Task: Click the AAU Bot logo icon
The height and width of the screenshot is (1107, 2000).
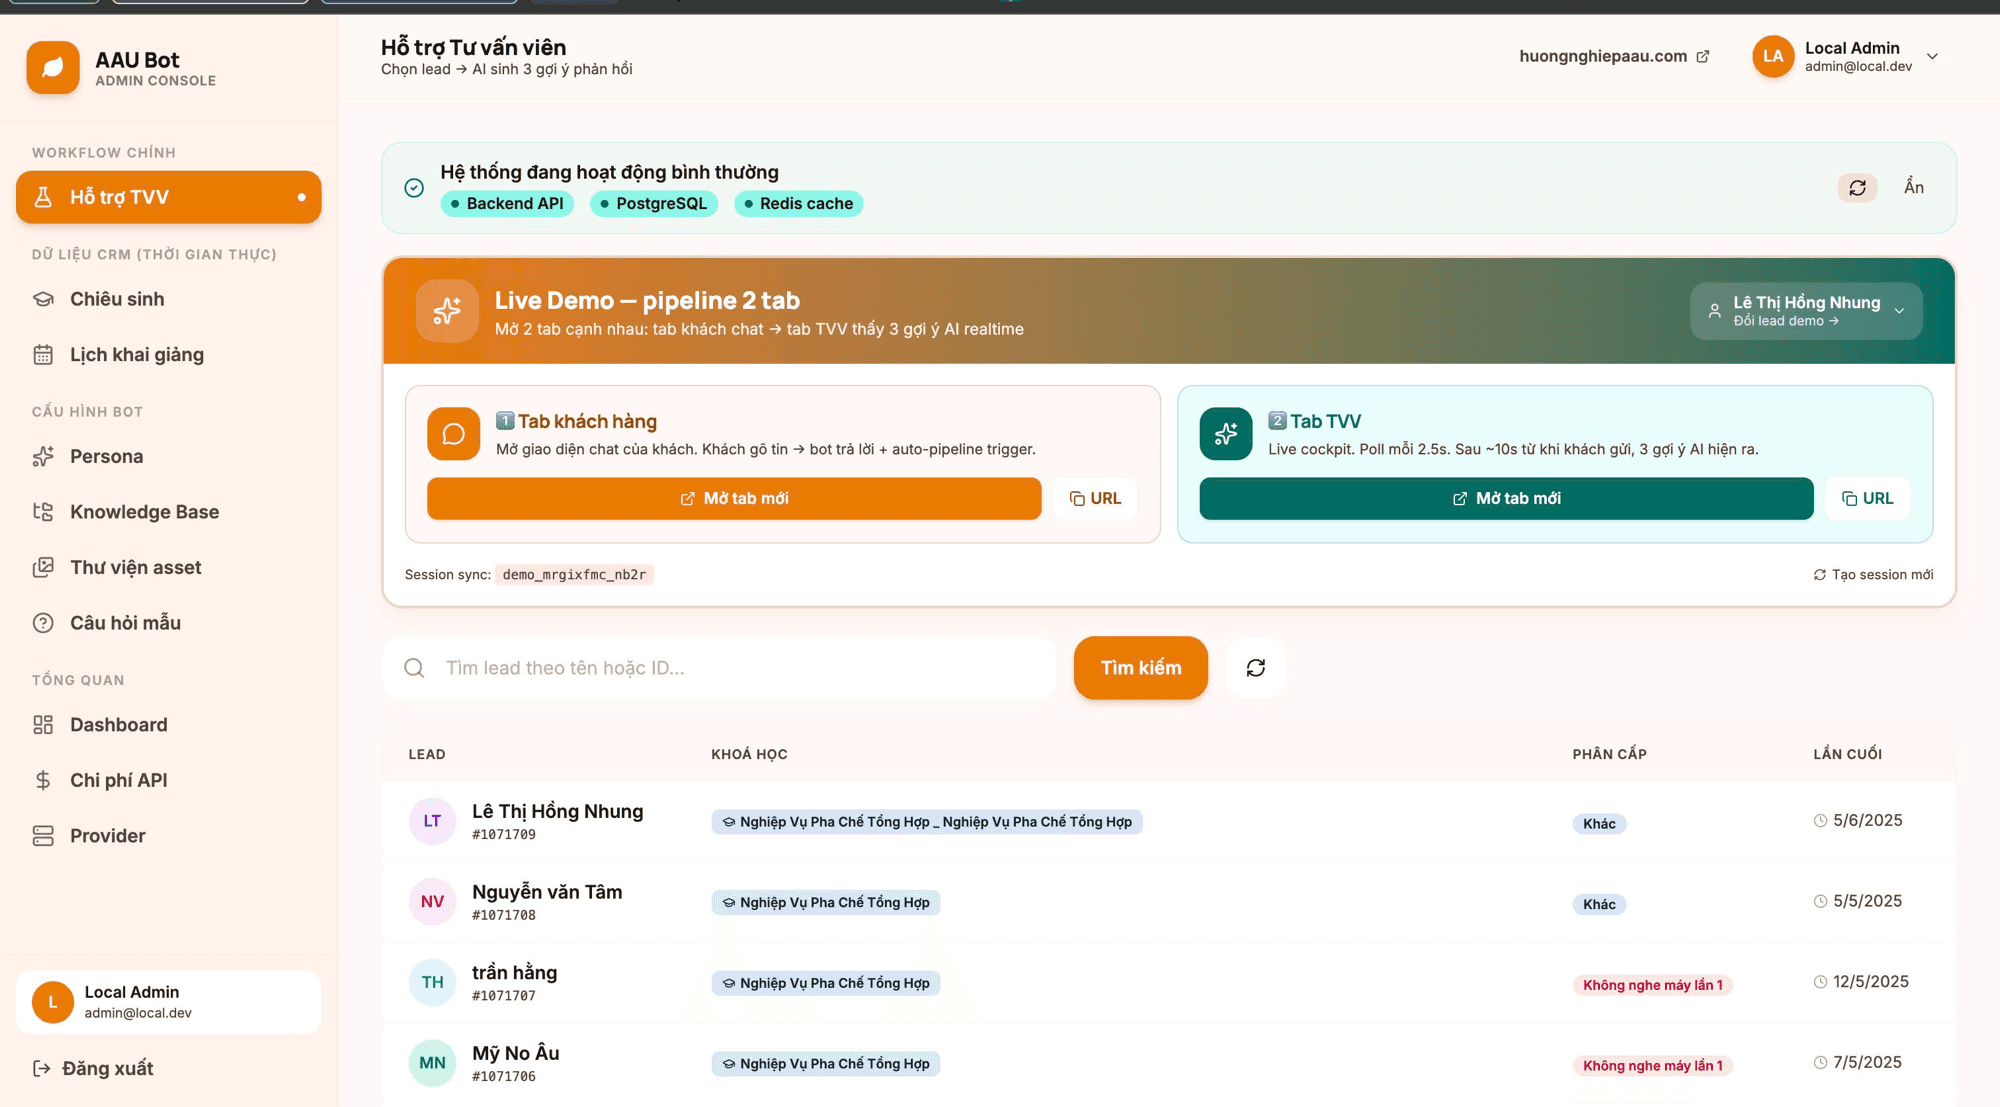Action: click(53, 67)
